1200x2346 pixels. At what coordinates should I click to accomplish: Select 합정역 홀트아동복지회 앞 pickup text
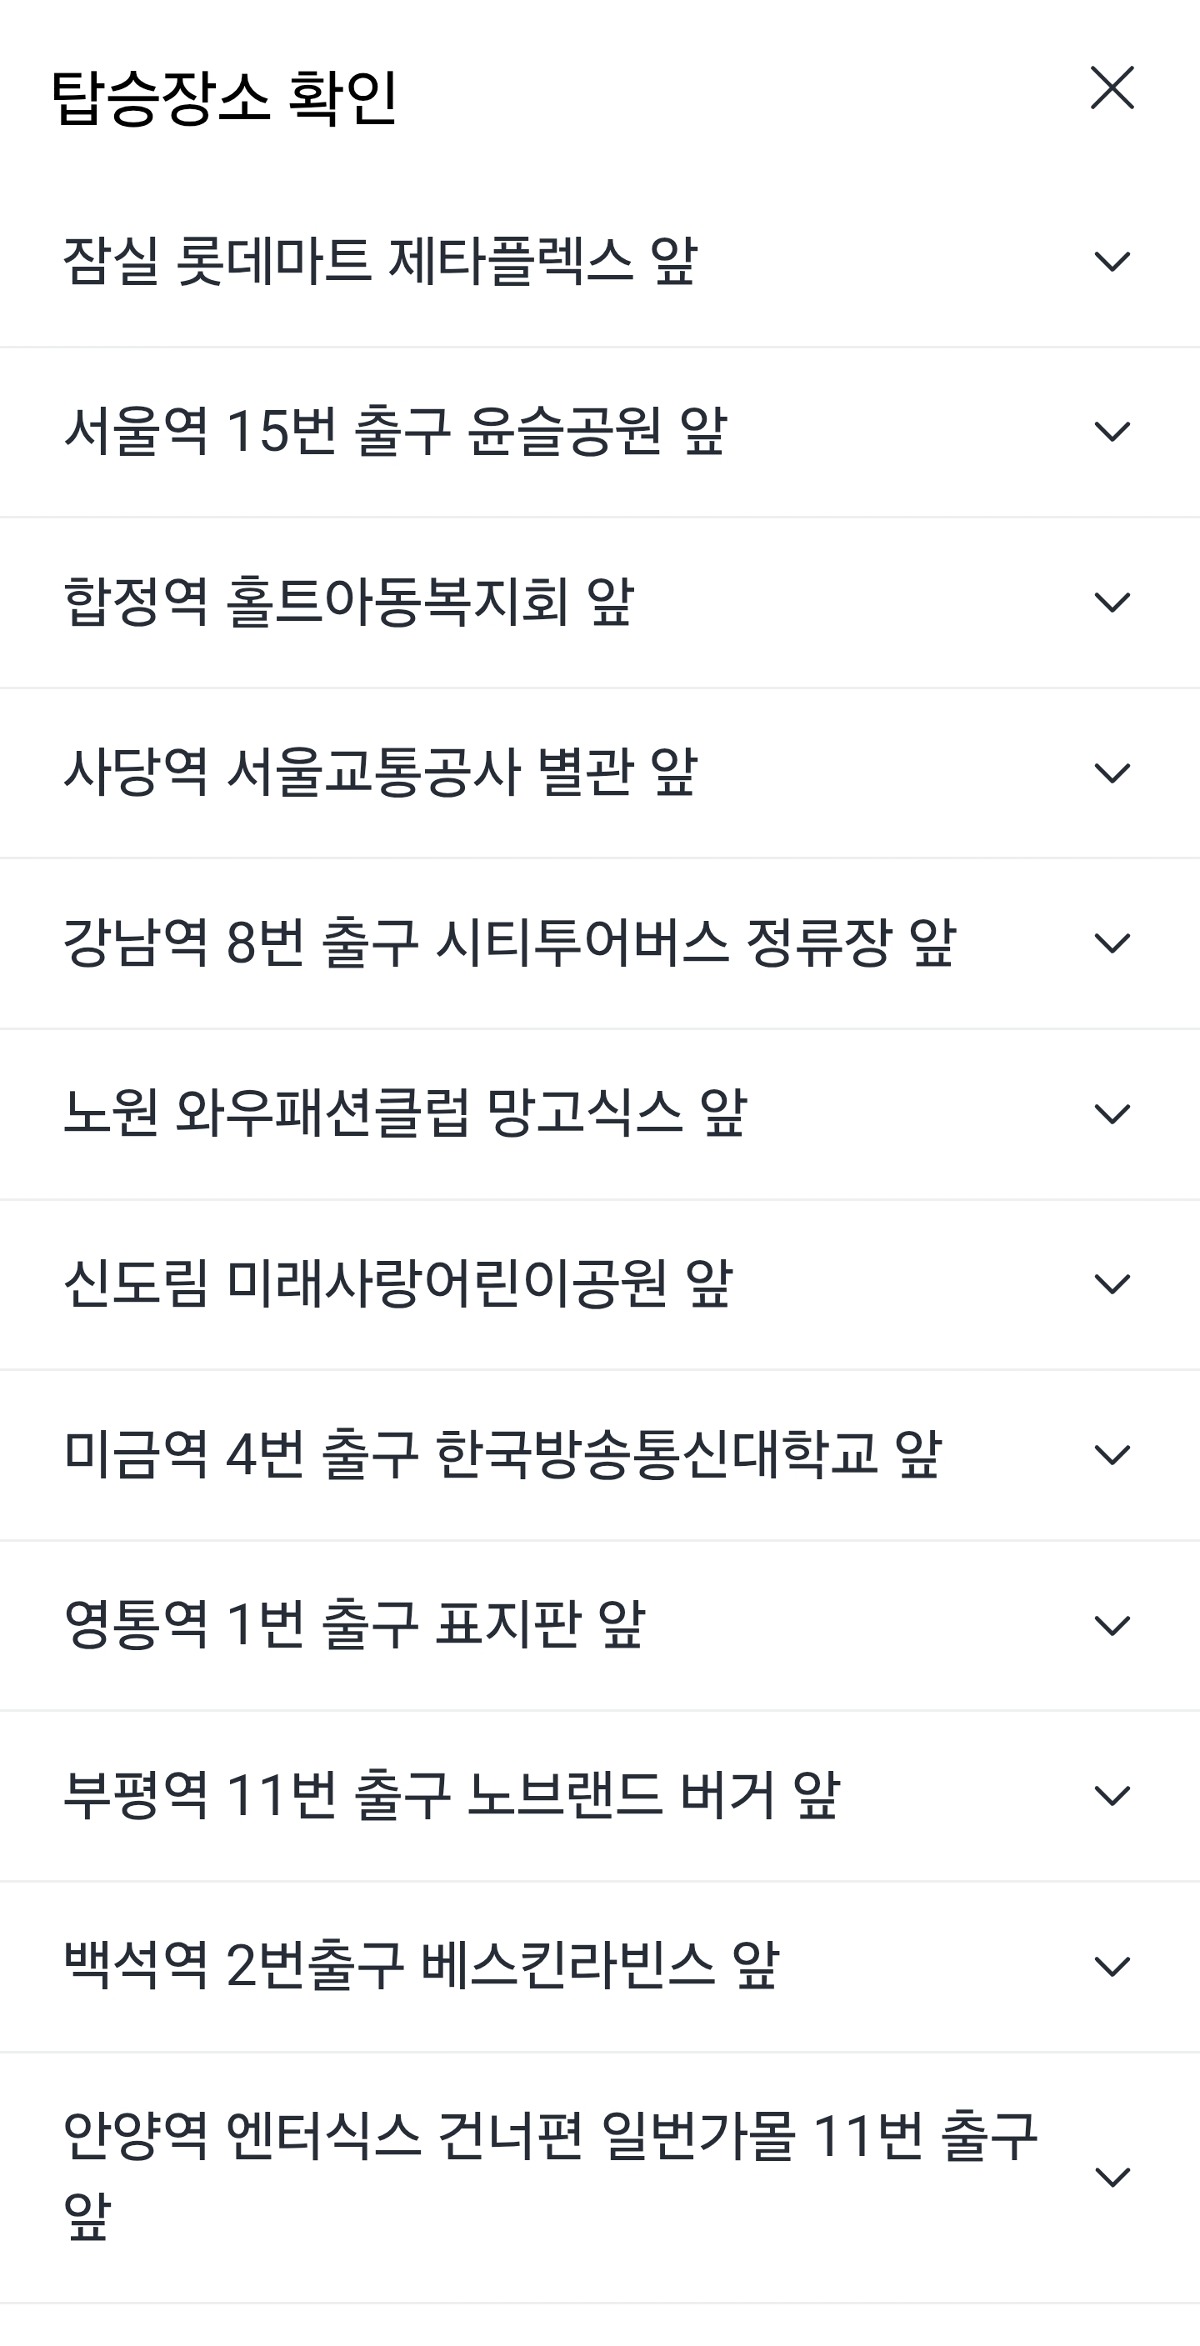click(x=349, y=602)
